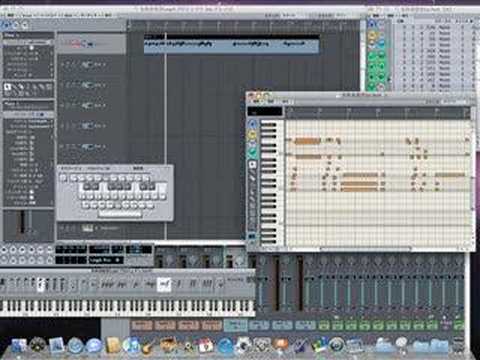The image size is (480, 360).
Task: Click the yellow round button in the piano roll tool column
Action: click(253, 136)
